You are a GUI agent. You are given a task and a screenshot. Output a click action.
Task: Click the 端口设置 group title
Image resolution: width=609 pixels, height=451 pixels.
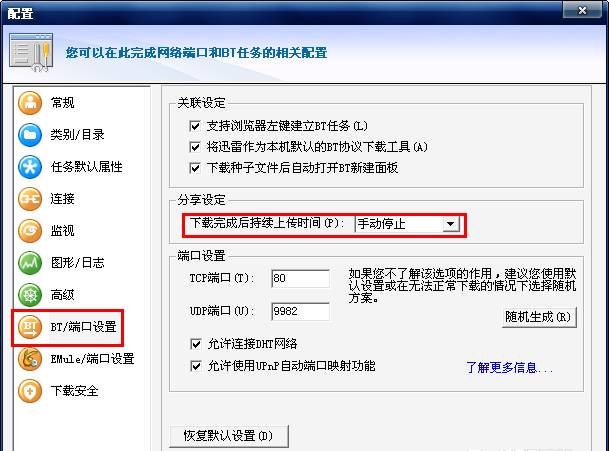coord(202,256)
